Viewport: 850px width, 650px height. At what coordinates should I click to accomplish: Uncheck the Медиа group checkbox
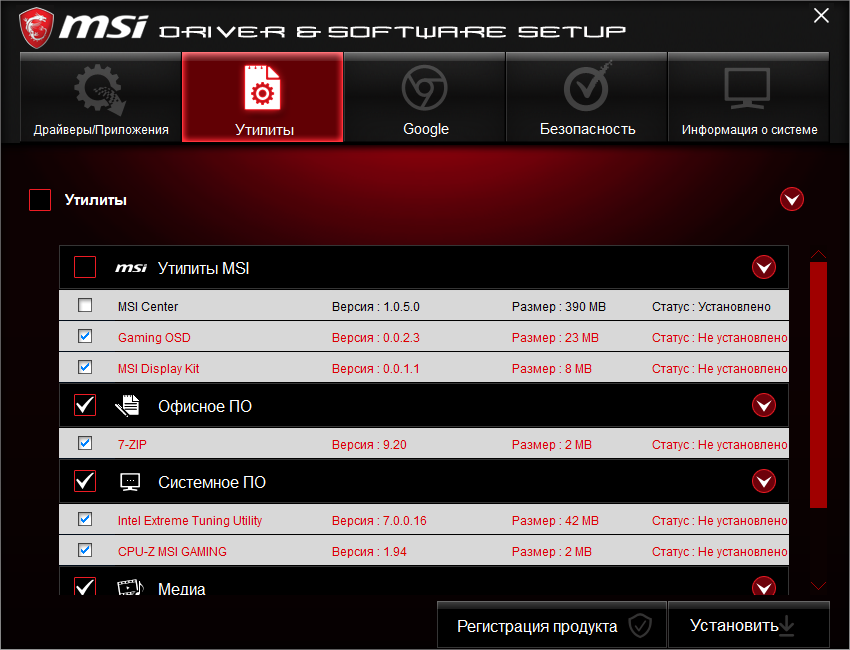(85, 586)
